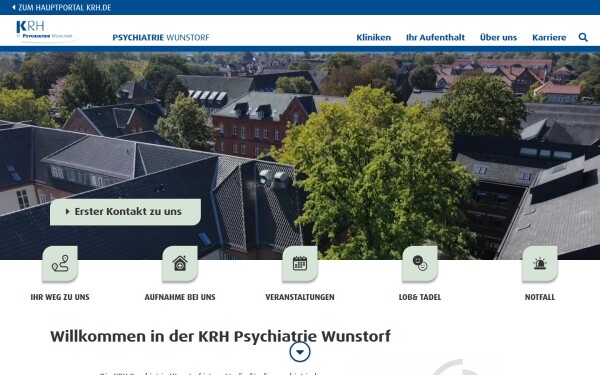Open the Ihr Aufenthalt menu
600x375 pixels.
(x=435, y=38)
